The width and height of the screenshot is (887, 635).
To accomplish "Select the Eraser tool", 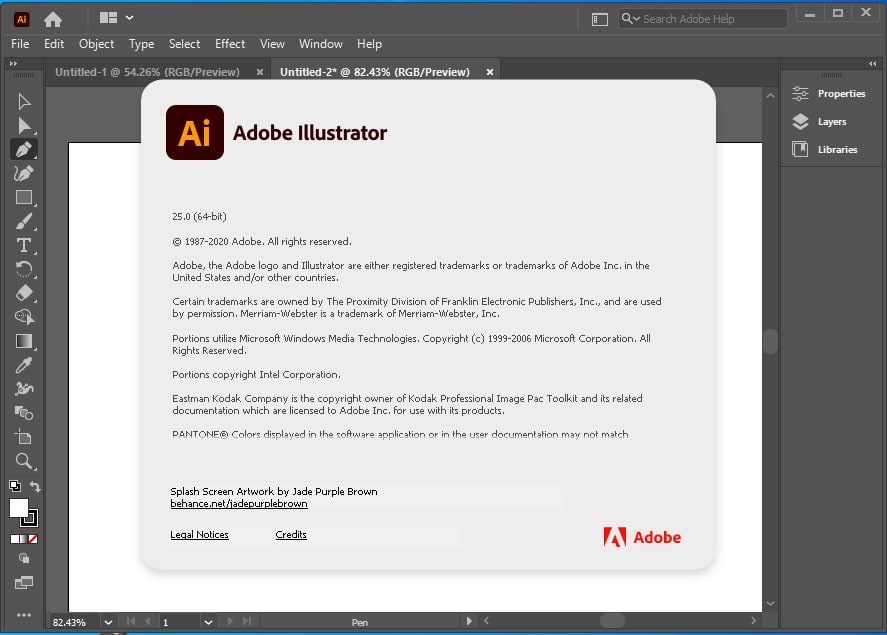I will click(x=24, y=293).
